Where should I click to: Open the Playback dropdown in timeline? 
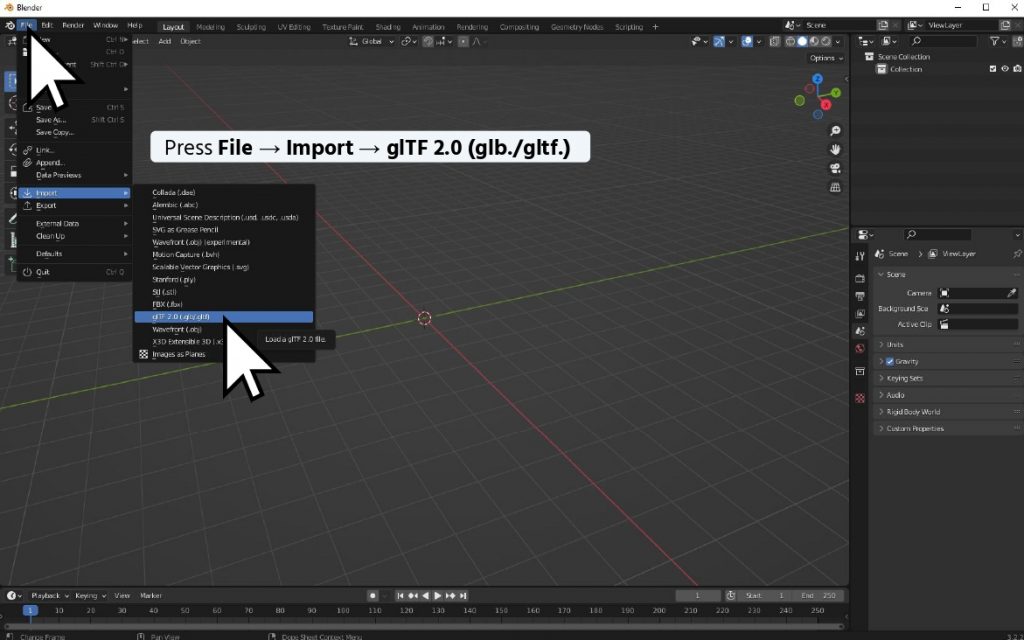pyautogui.click(x=50, y=596)
